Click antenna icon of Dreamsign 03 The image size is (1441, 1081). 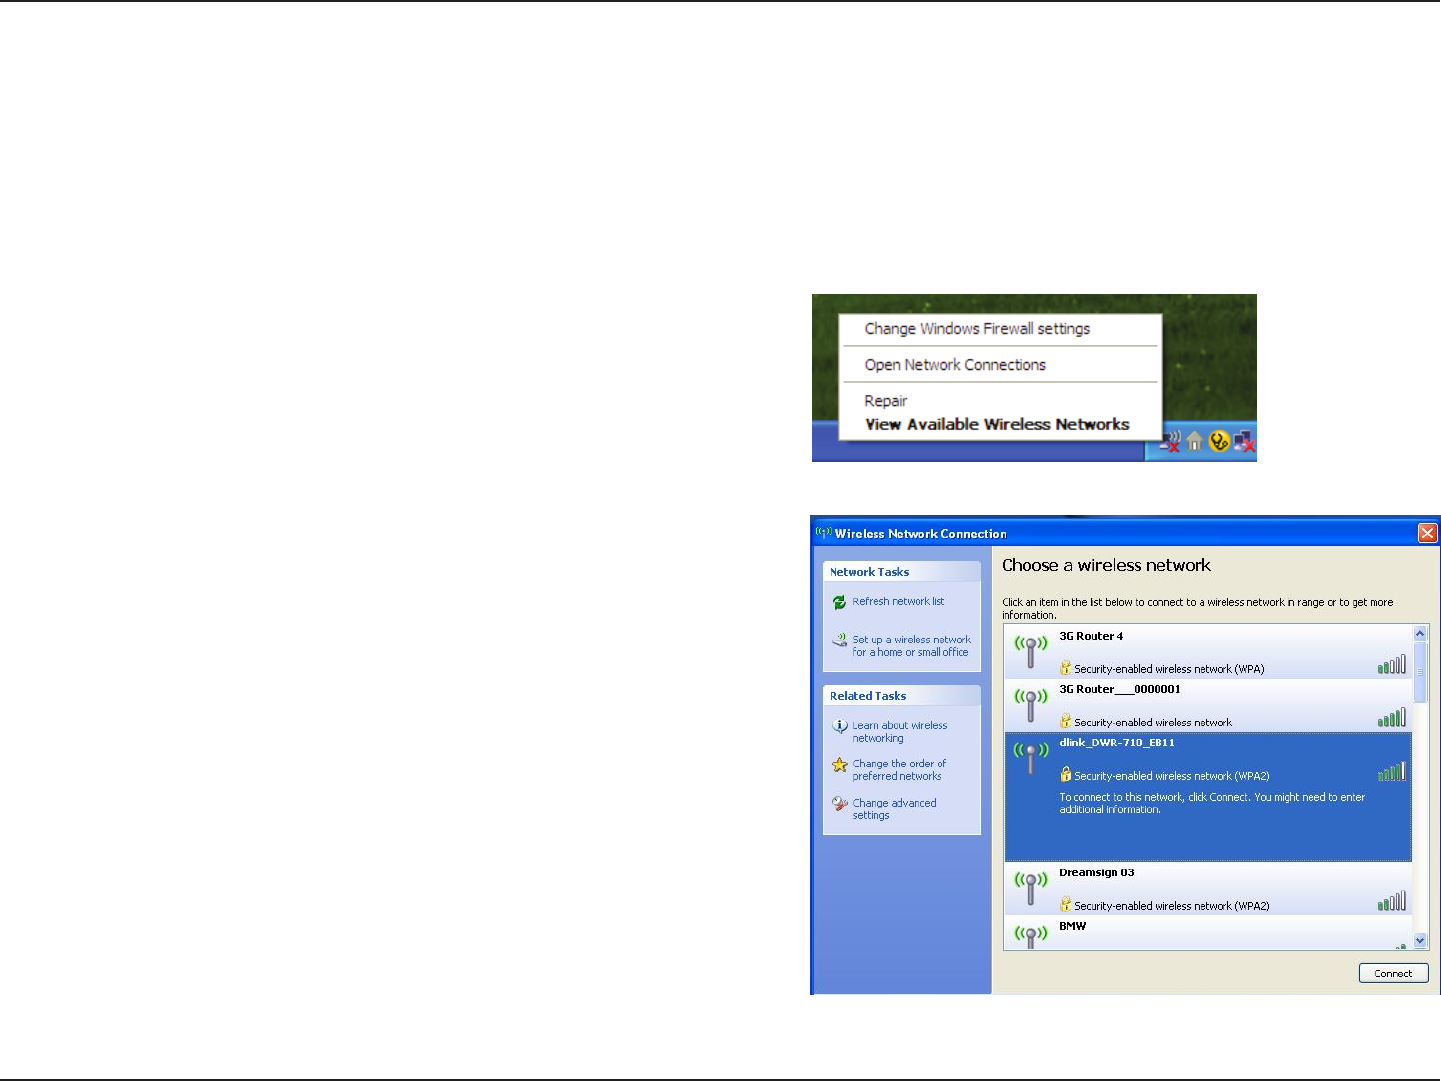click(1031, 888)
